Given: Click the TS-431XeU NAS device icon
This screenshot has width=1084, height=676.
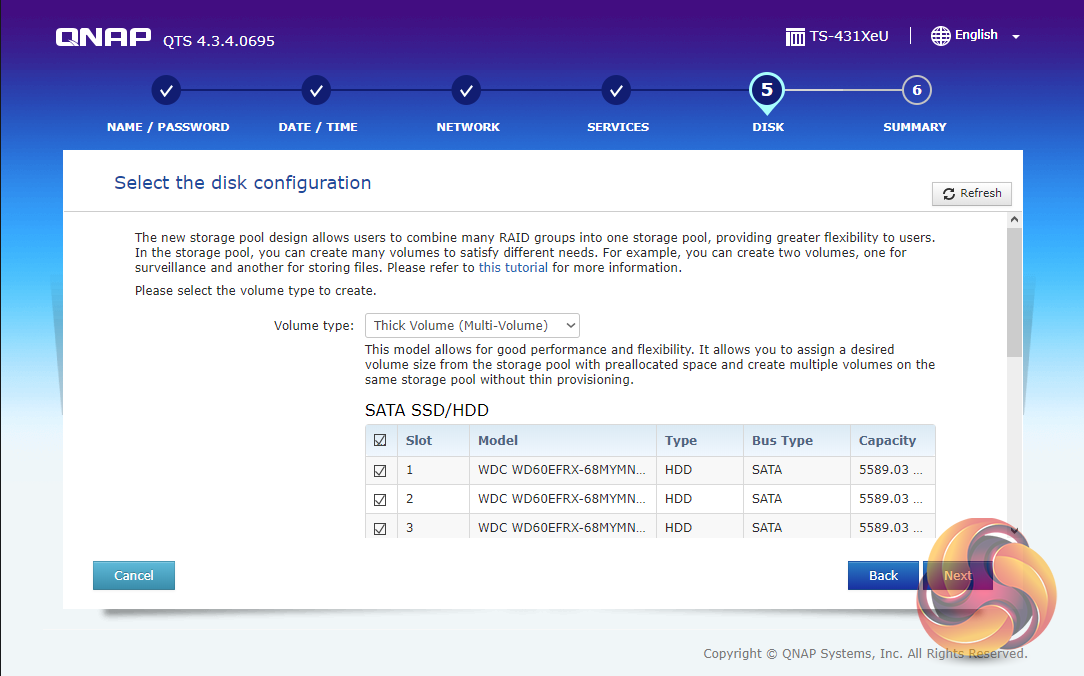Looking at the screenshot, I should point(795,37).
